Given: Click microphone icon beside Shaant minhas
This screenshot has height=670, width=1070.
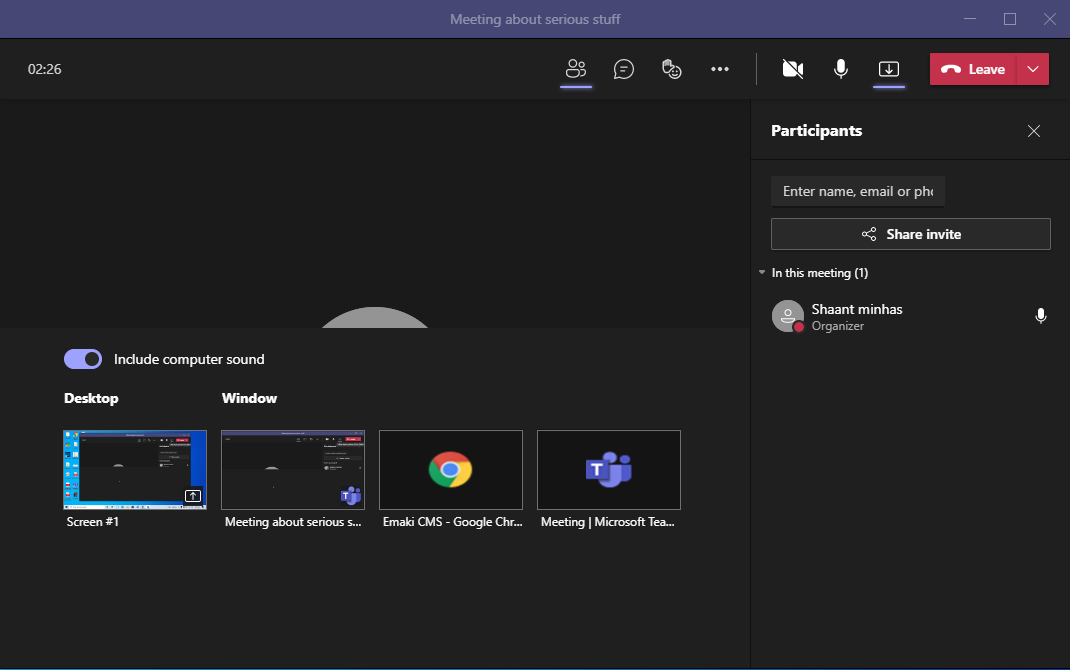Looking at the screenshot, I should tap(1041, 316).
